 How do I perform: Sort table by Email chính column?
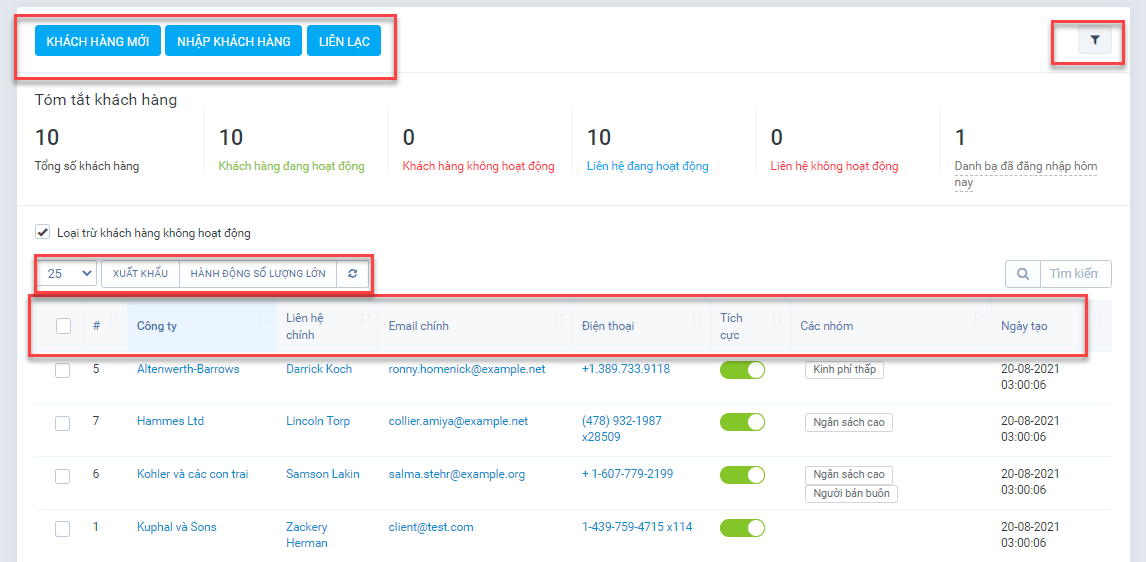(x=419, y=326)
